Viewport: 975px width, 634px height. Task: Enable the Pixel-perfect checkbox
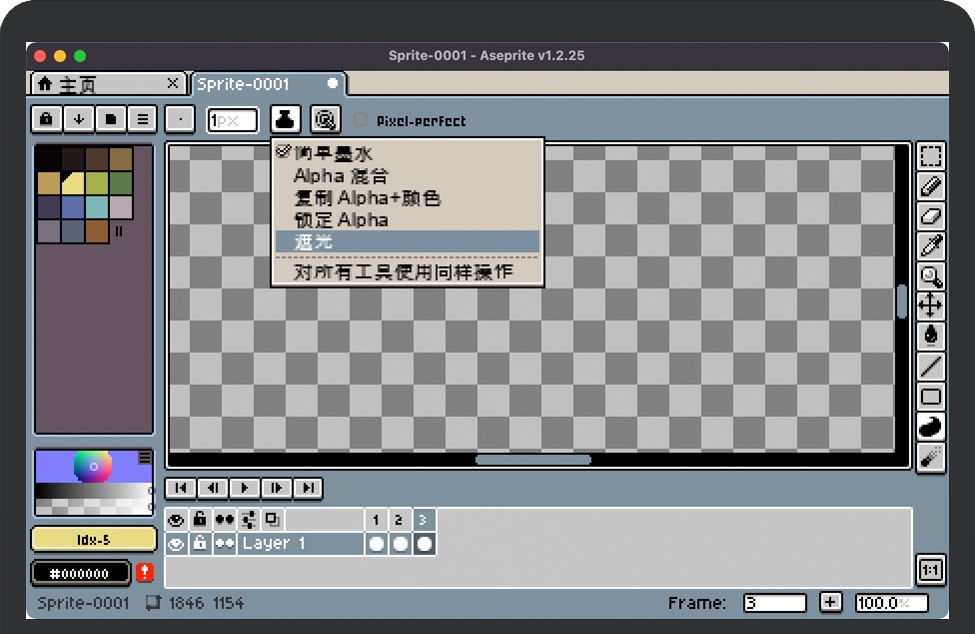[361, 121]
